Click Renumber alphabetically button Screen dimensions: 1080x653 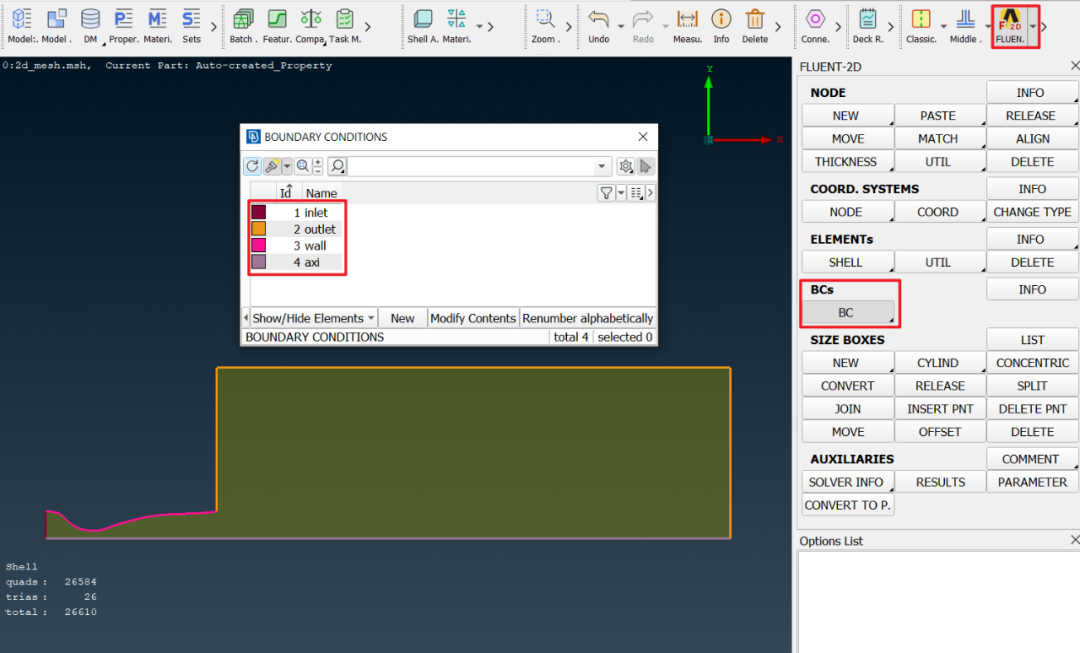tap(587, 318)
